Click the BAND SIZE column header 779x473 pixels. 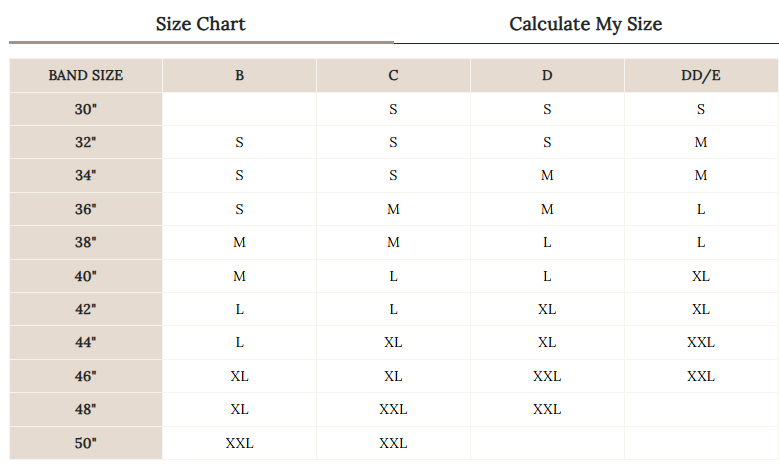point(86,76)
